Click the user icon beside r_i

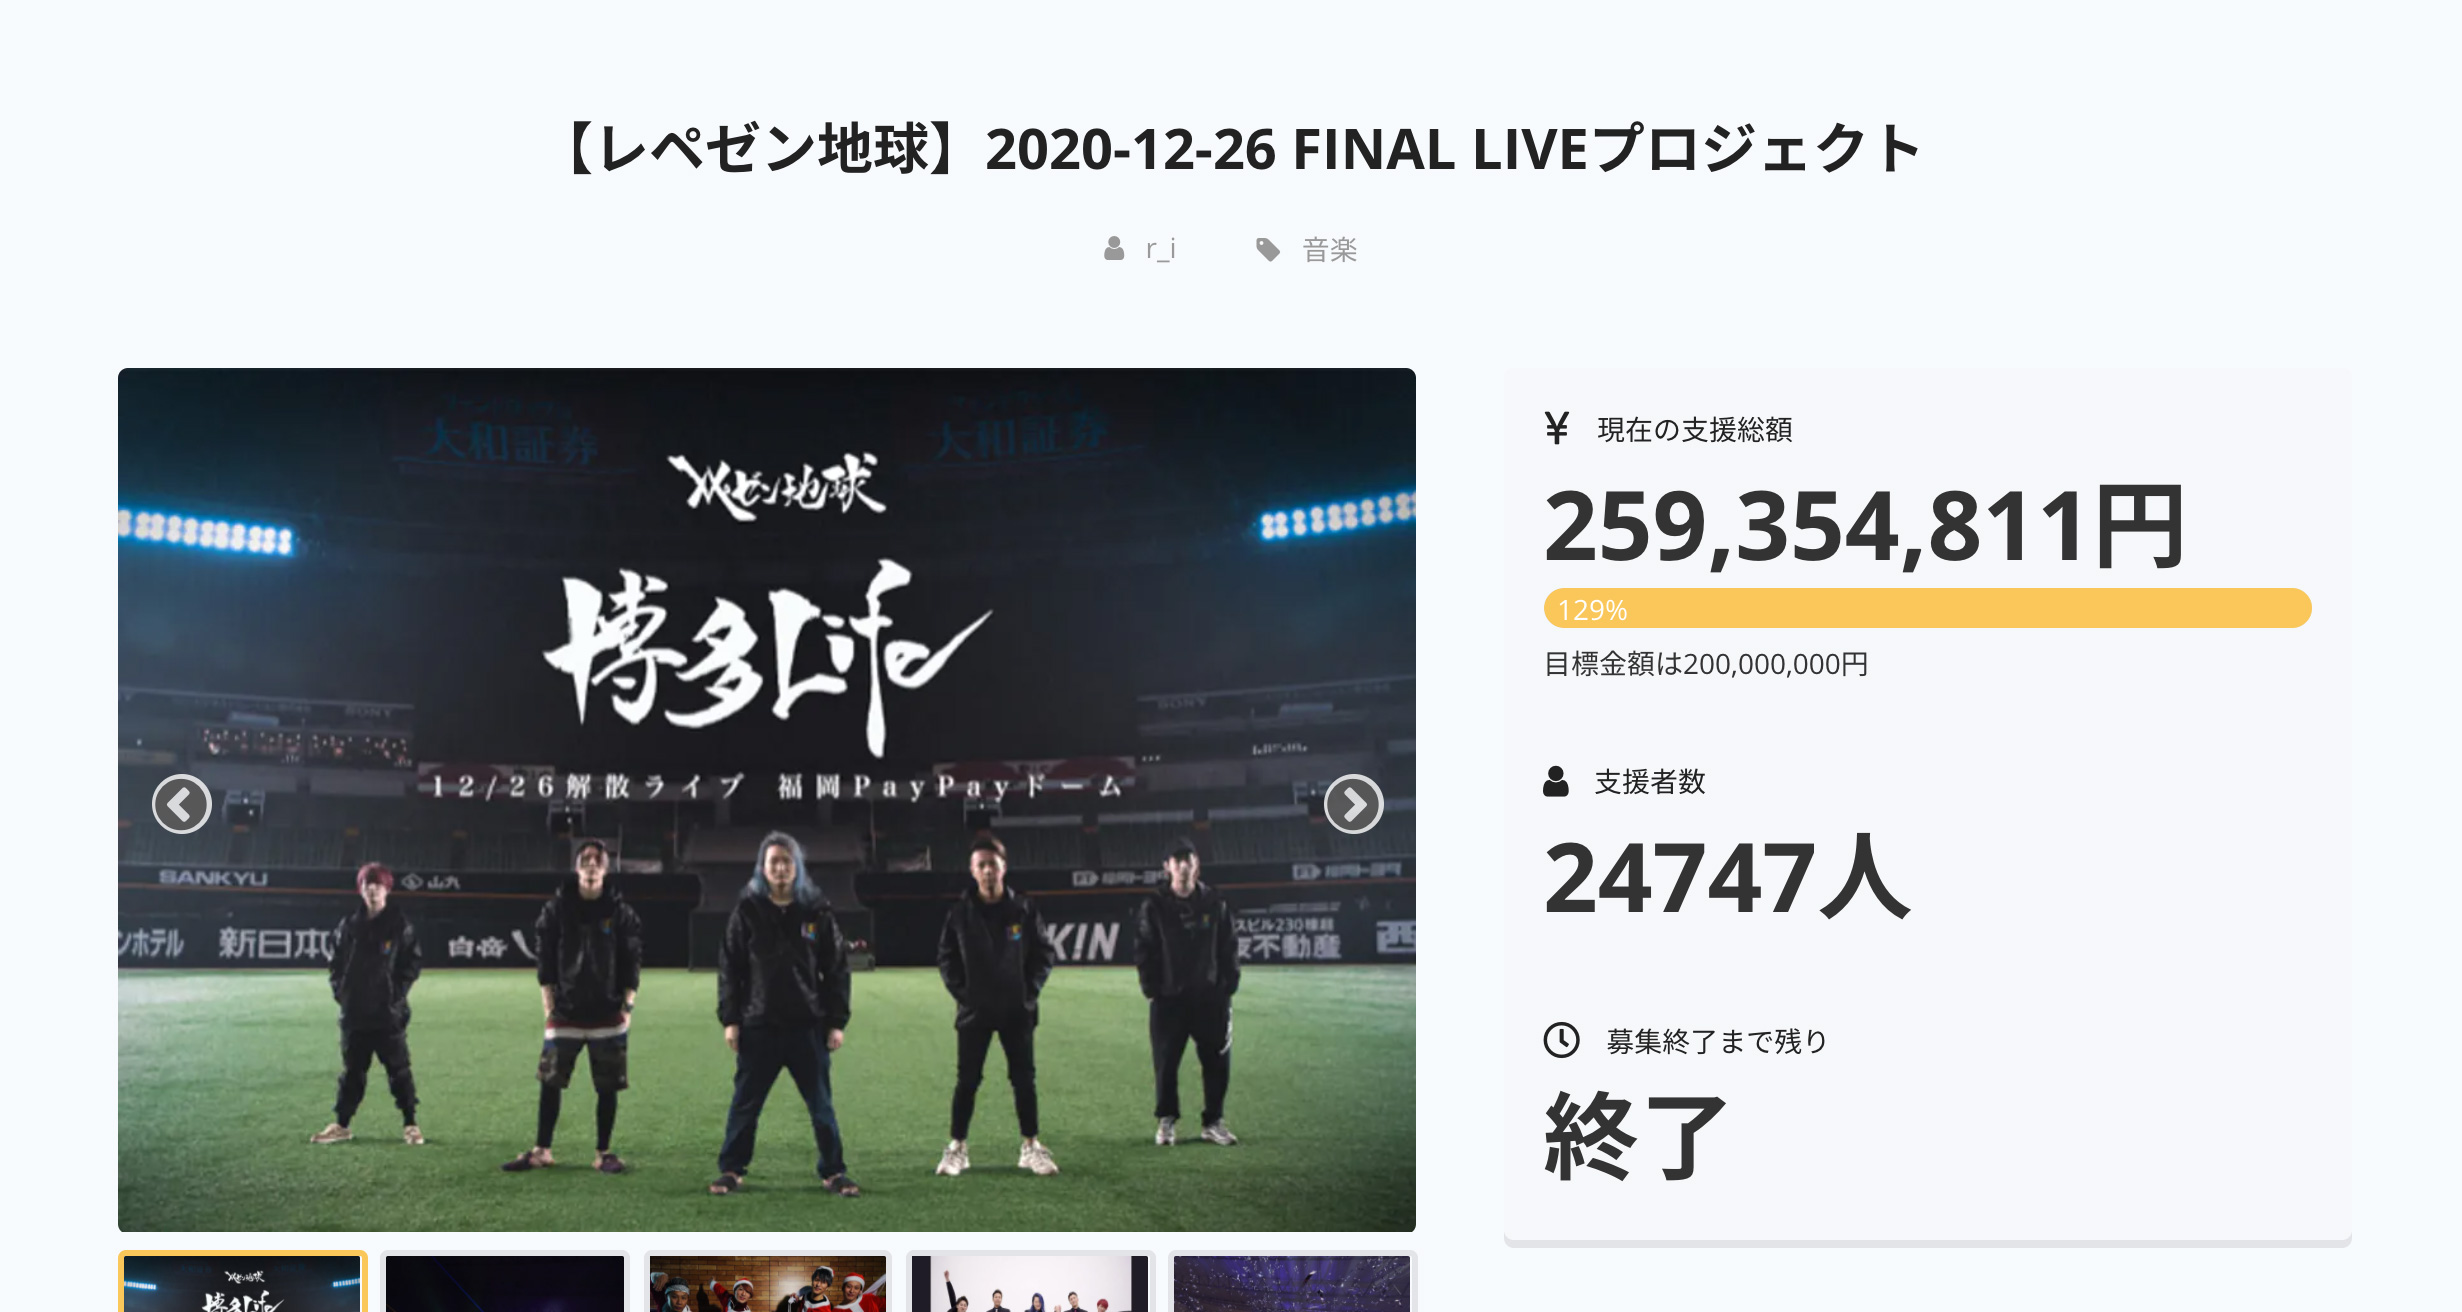1114,249
